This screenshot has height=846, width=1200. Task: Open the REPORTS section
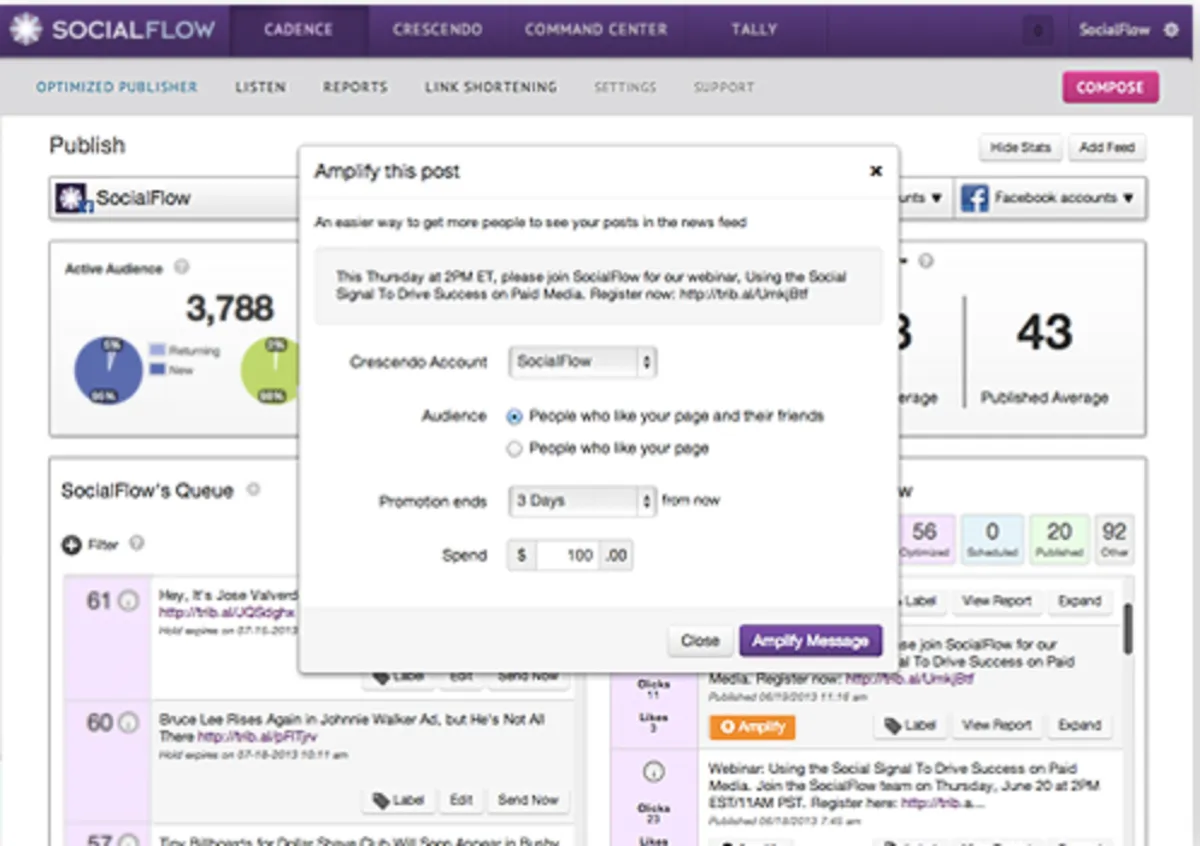pyautogui.click(x=355, y=87)
